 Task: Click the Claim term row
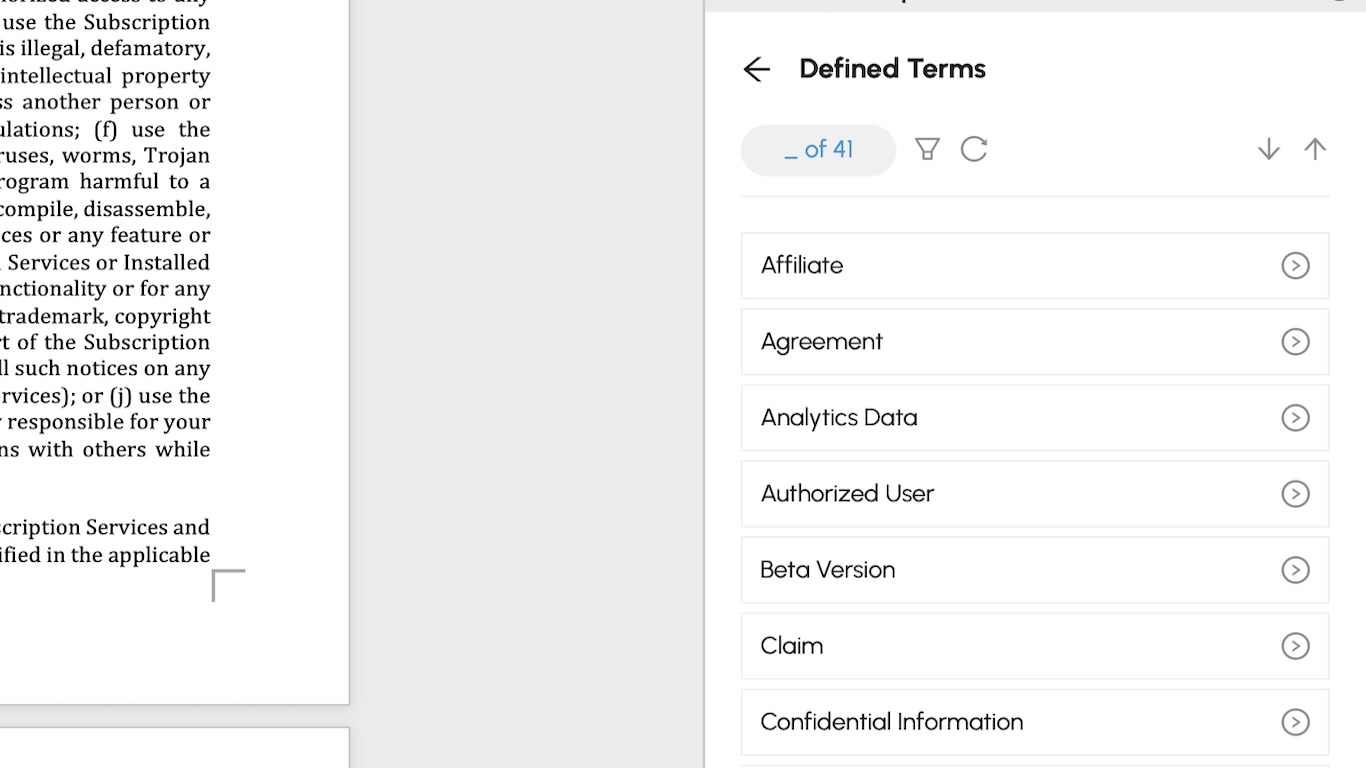coord(792,646)
